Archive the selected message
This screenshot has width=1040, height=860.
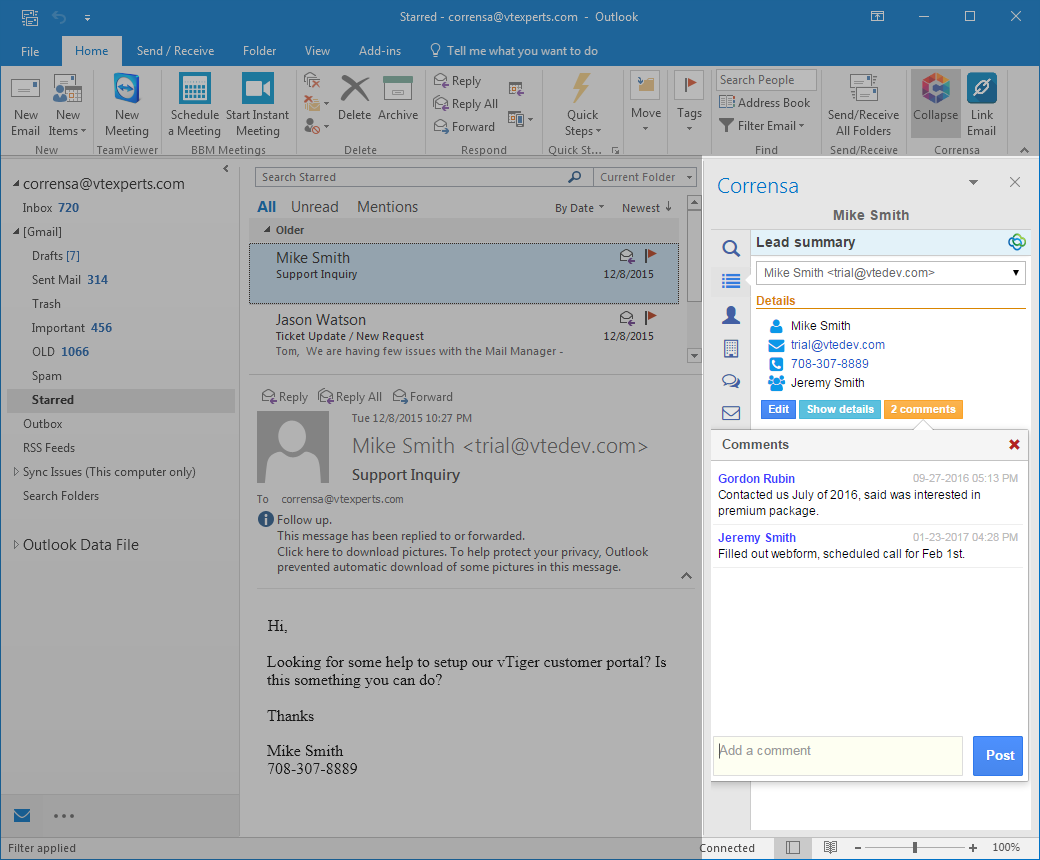tap(398, 97)
